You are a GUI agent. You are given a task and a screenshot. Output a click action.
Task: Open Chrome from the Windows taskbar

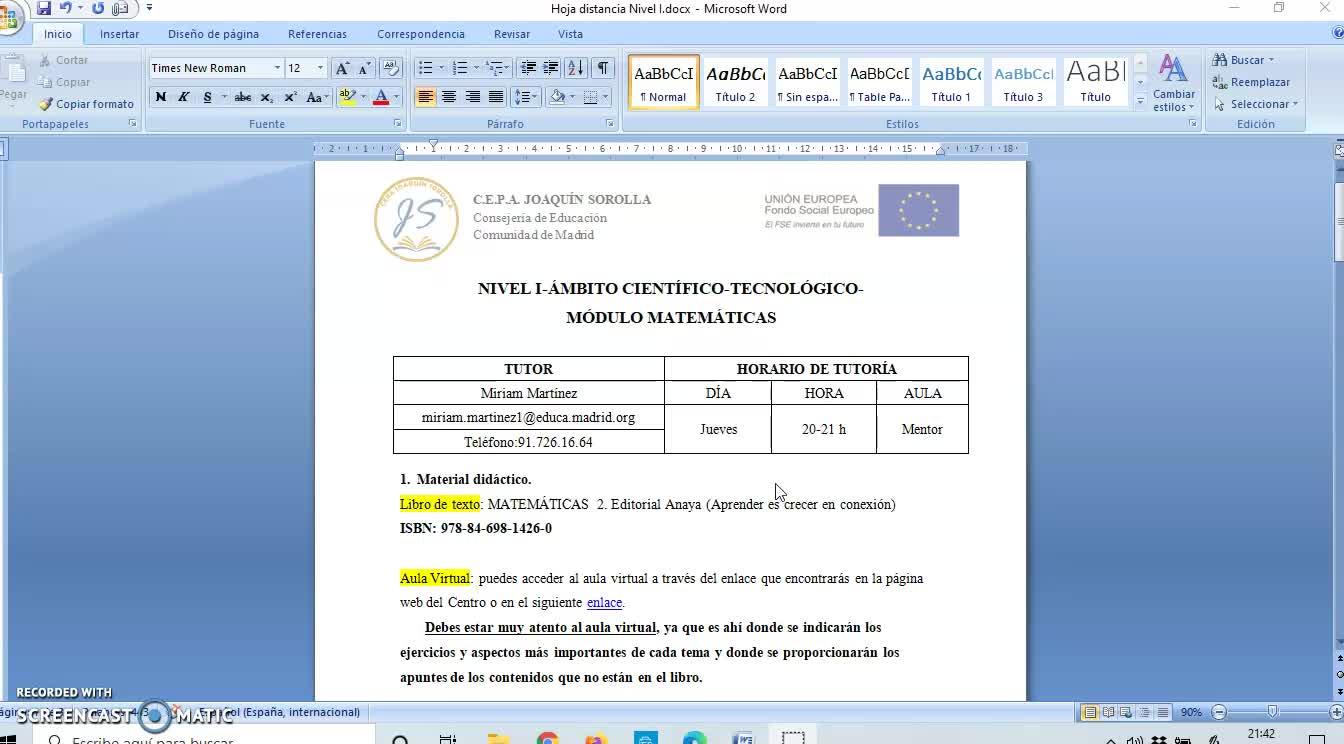click(x=547, y=740)
